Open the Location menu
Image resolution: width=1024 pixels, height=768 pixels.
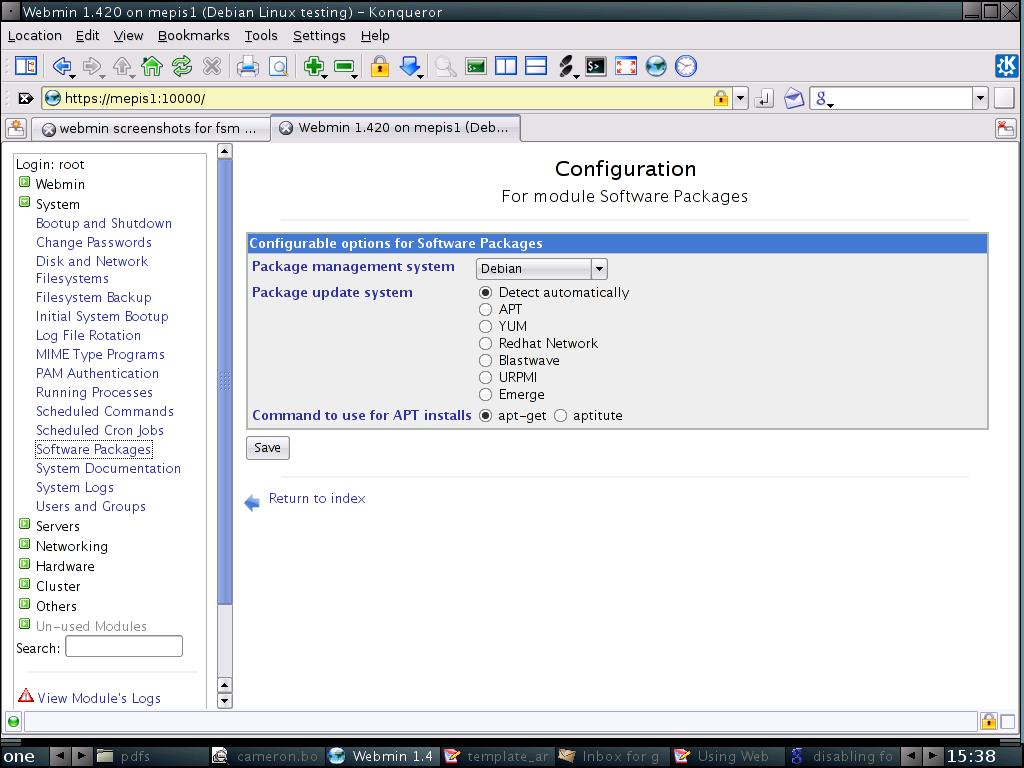35,35
